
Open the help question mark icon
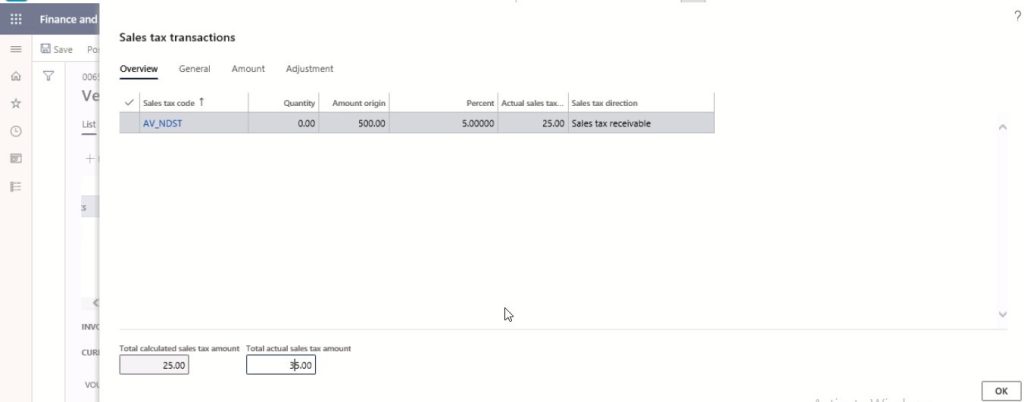click(1017, 18)
